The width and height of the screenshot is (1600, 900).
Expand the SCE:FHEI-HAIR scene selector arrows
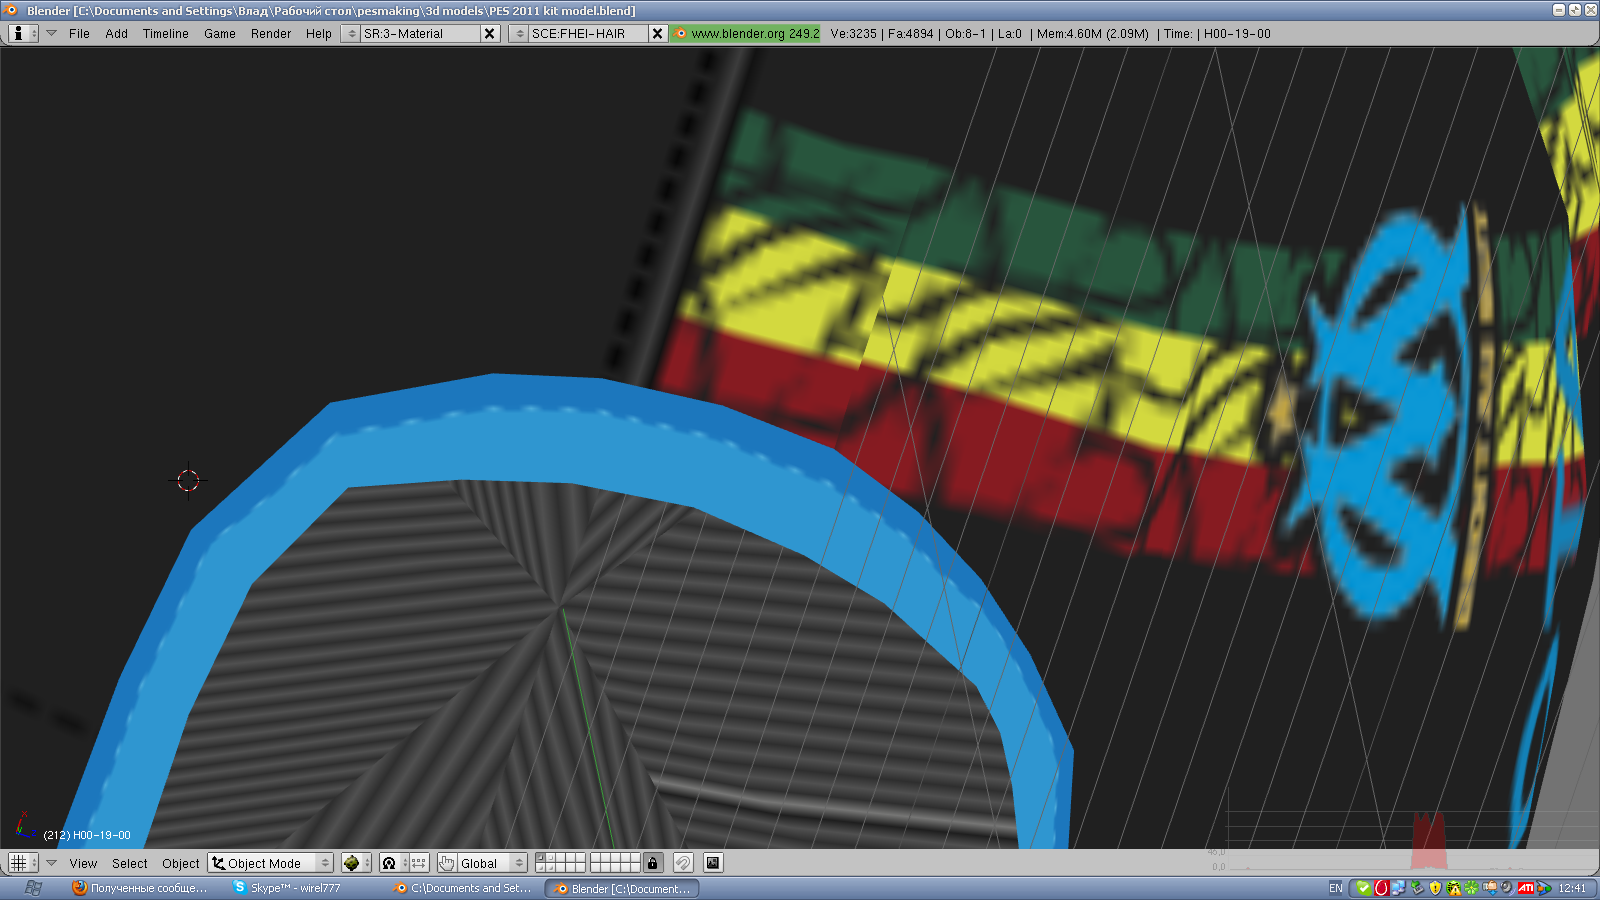click(x=519, y=34)
